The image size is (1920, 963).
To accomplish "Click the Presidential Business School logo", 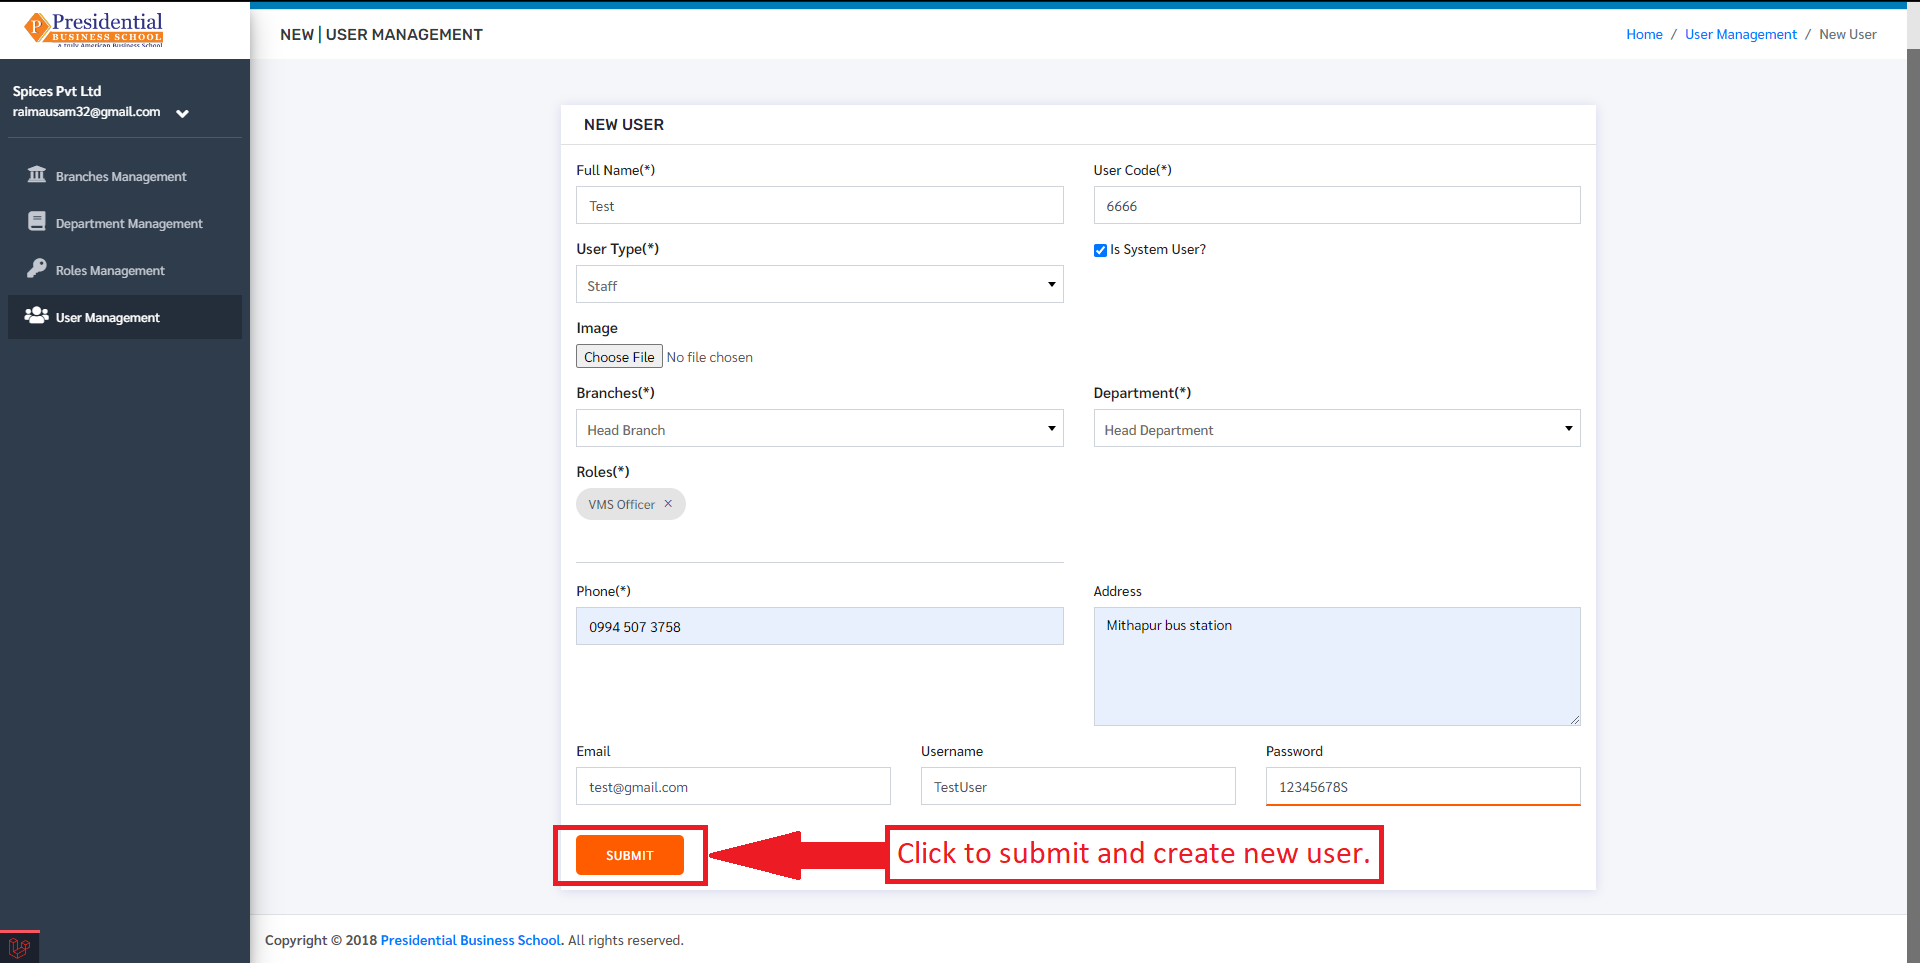I will 94,30.
